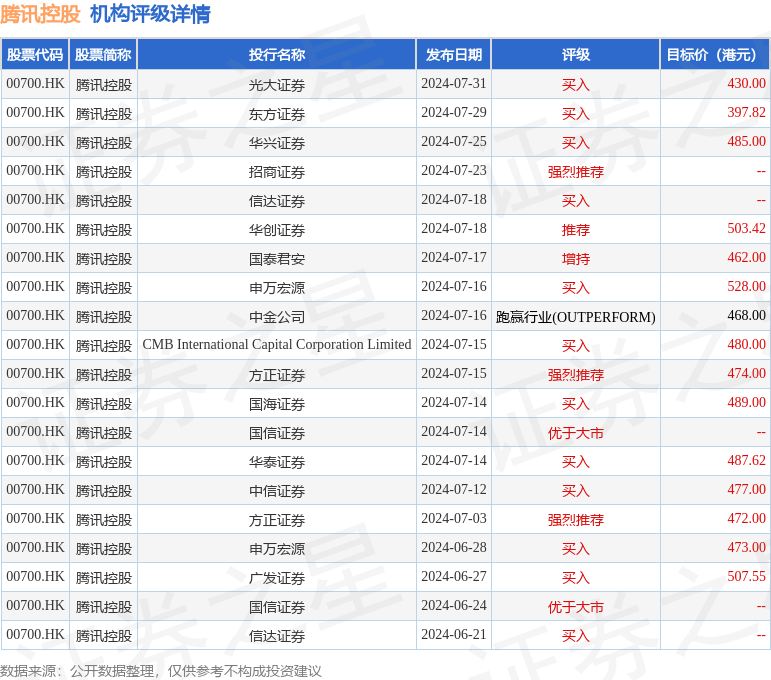Screen dimensions: 771x680
Task: Click target price 528.00
Action: [746, 287]
